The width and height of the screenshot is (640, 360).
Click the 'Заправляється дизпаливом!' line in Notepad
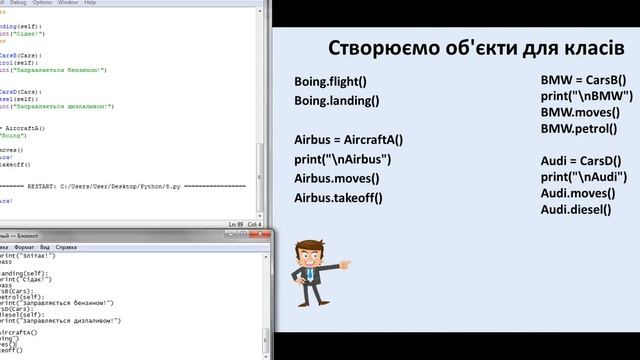[x=60, y=321]
